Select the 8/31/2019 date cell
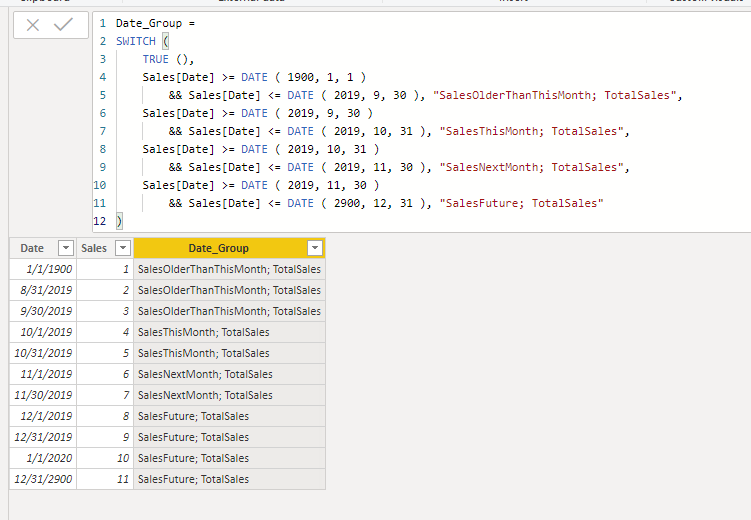Screen dimensions: 751x520 (43, 290)
